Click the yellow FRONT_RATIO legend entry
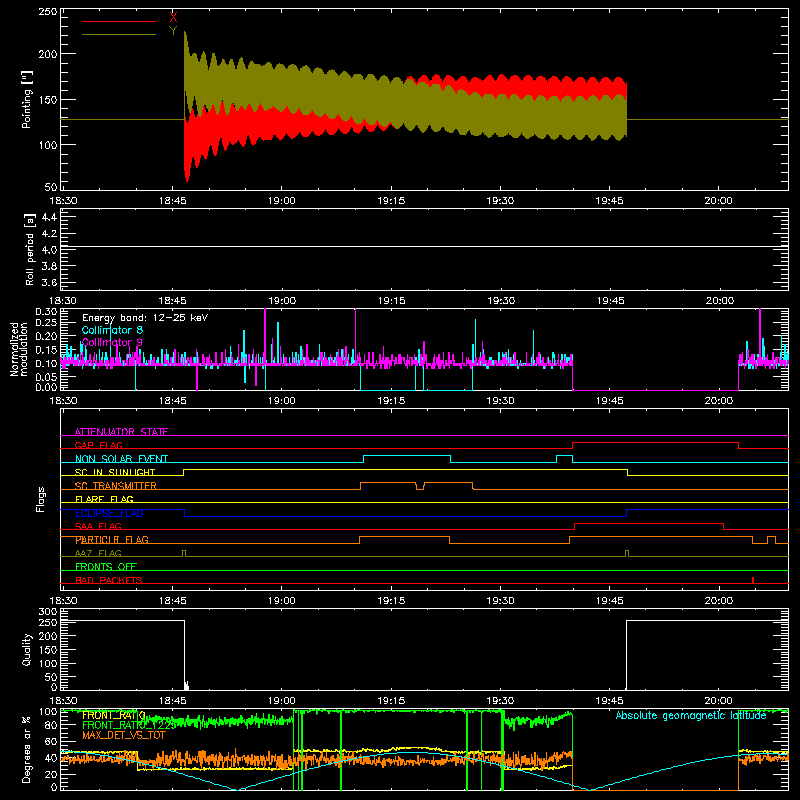The height and width of the screenshot is (800, 800). 114,715
